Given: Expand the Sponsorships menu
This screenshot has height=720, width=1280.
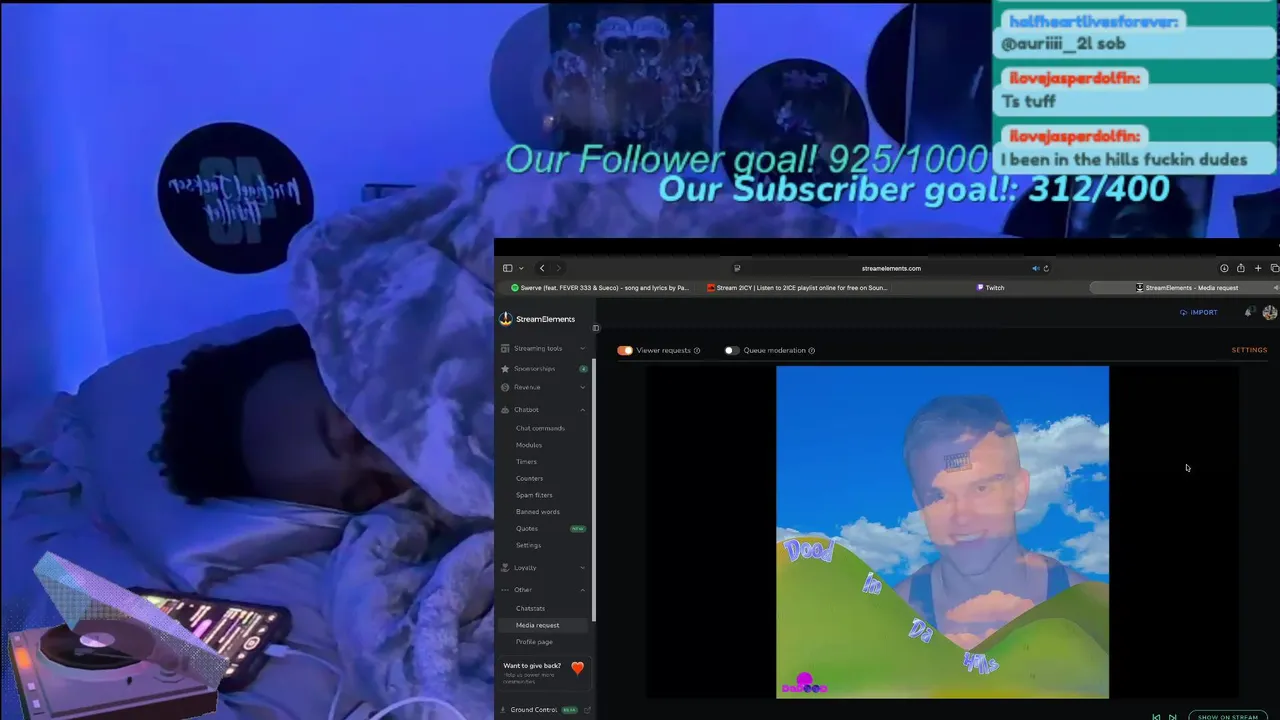Looking at the screenshot, I should tap(544, 369).
